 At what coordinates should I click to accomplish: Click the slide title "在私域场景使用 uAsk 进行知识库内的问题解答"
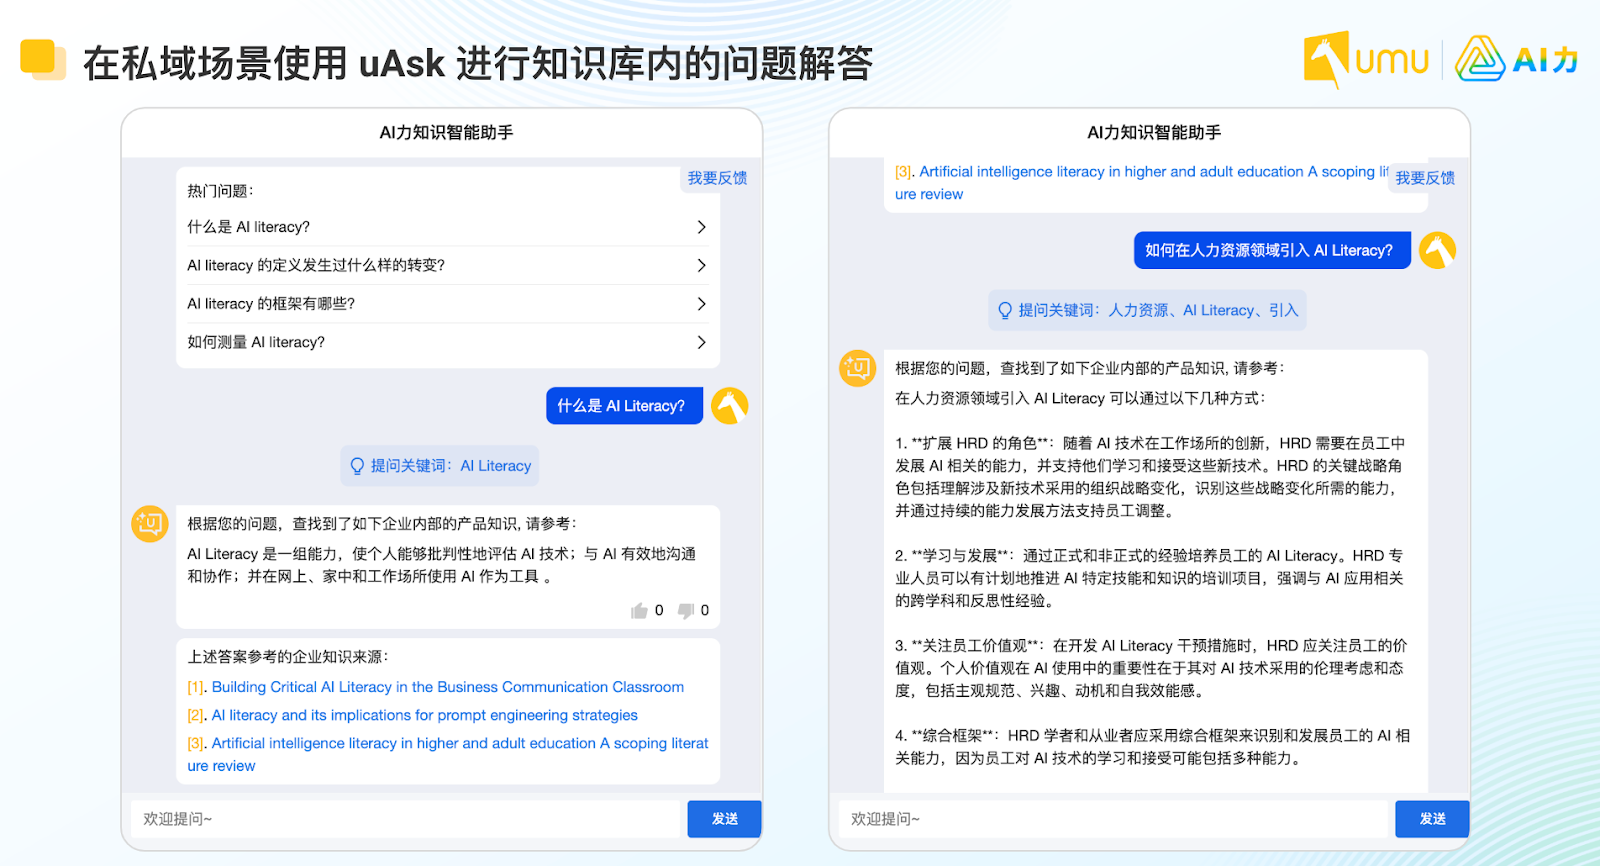point(478,63)
